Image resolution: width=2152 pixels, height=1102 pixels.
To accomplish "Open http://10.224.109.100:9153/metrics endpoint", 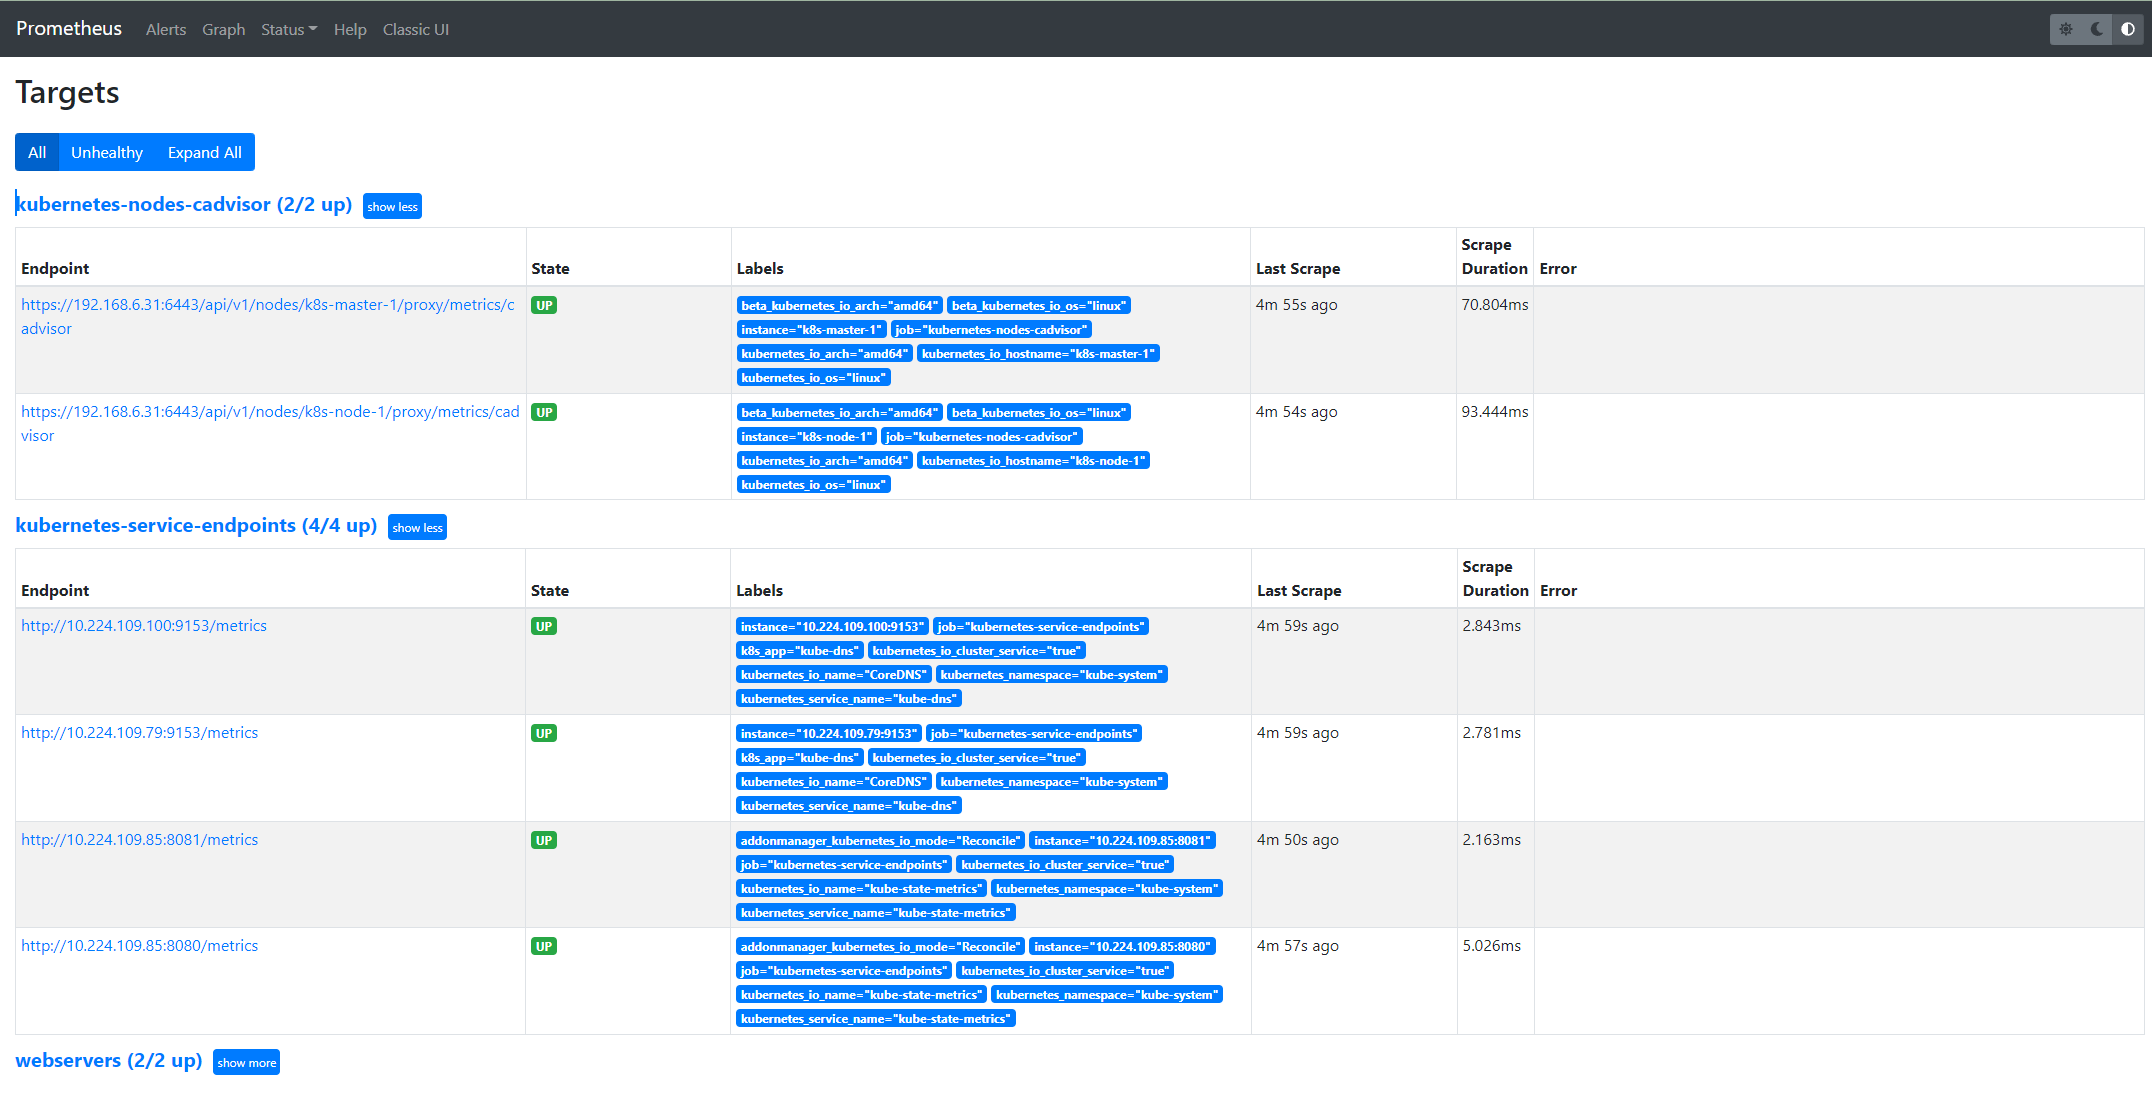I will (144, 626).
